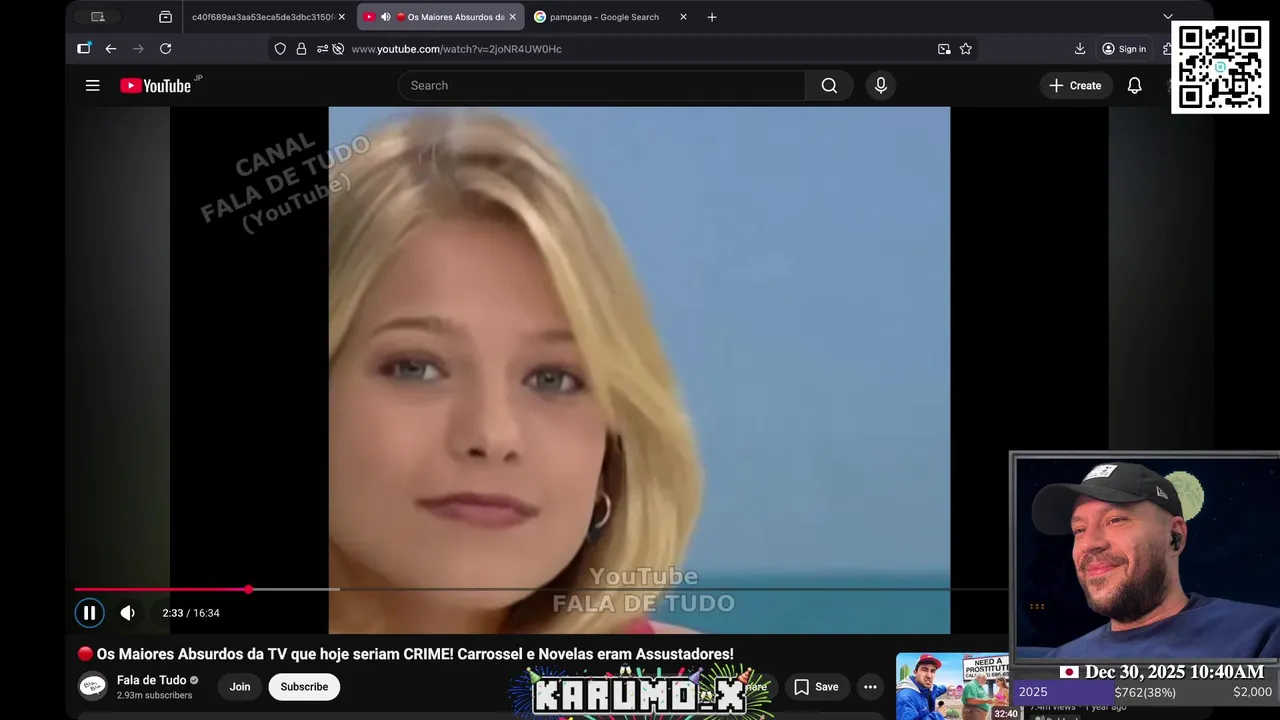Image resolution: width=1280 pixels, height=720 pixels.
Task: Open the three-dot more actions menu
Action: [x=870, y=687]
